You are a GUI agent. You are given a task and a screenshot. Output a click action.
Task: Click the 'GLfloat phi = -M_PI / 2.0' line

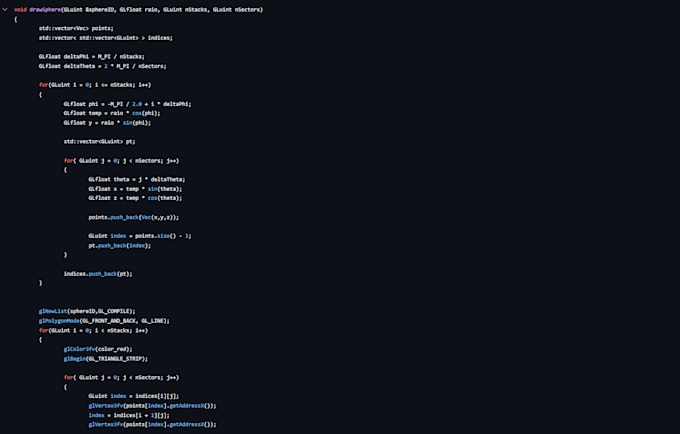click(127, 104)
